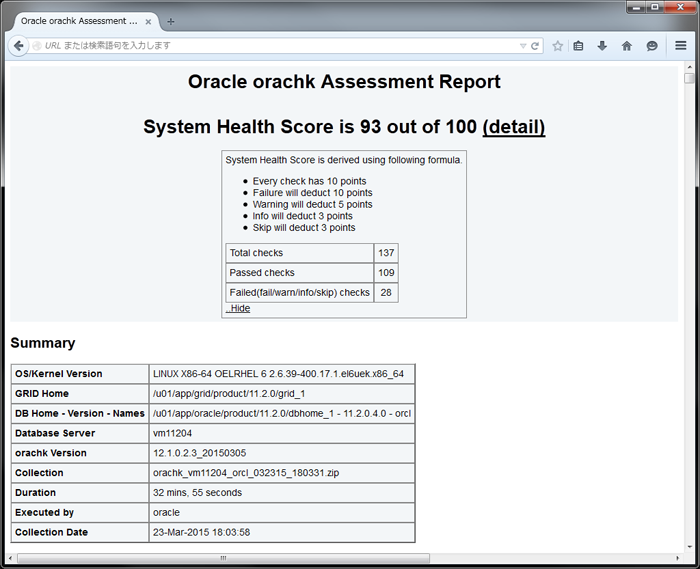Click the Summary heading

point(43,343)
